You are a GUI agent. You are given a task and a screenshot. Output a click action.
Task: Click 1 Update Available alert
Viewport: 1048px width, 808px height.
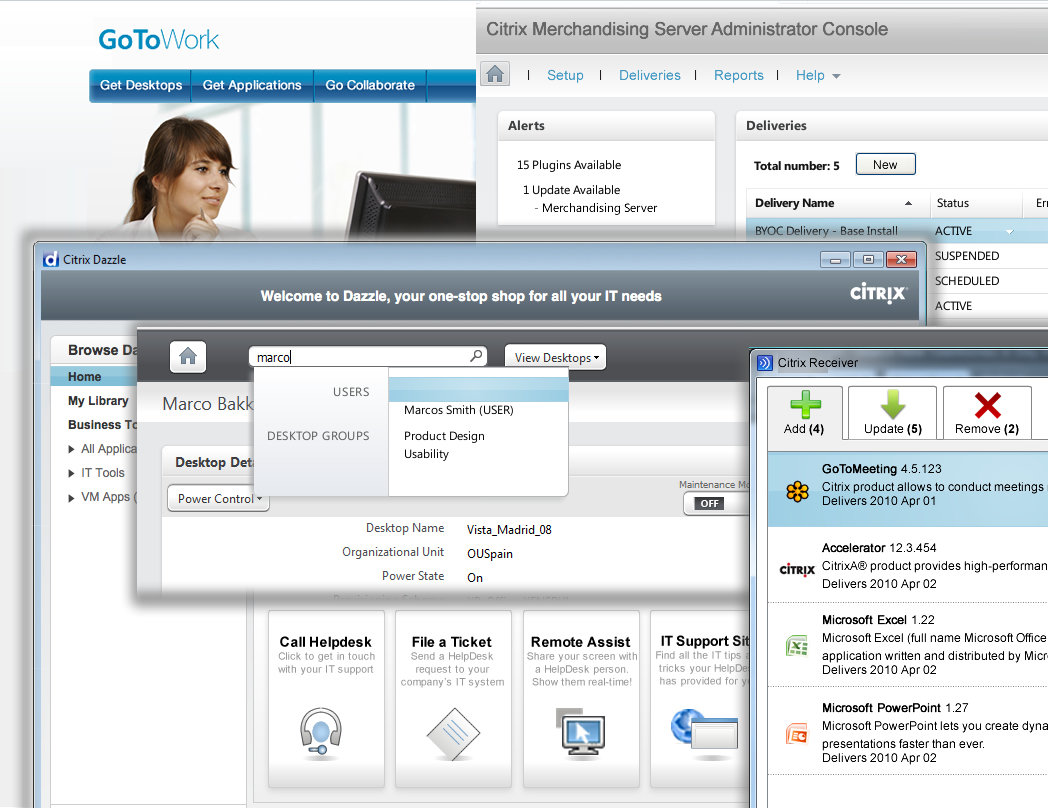tap(571, 190)
